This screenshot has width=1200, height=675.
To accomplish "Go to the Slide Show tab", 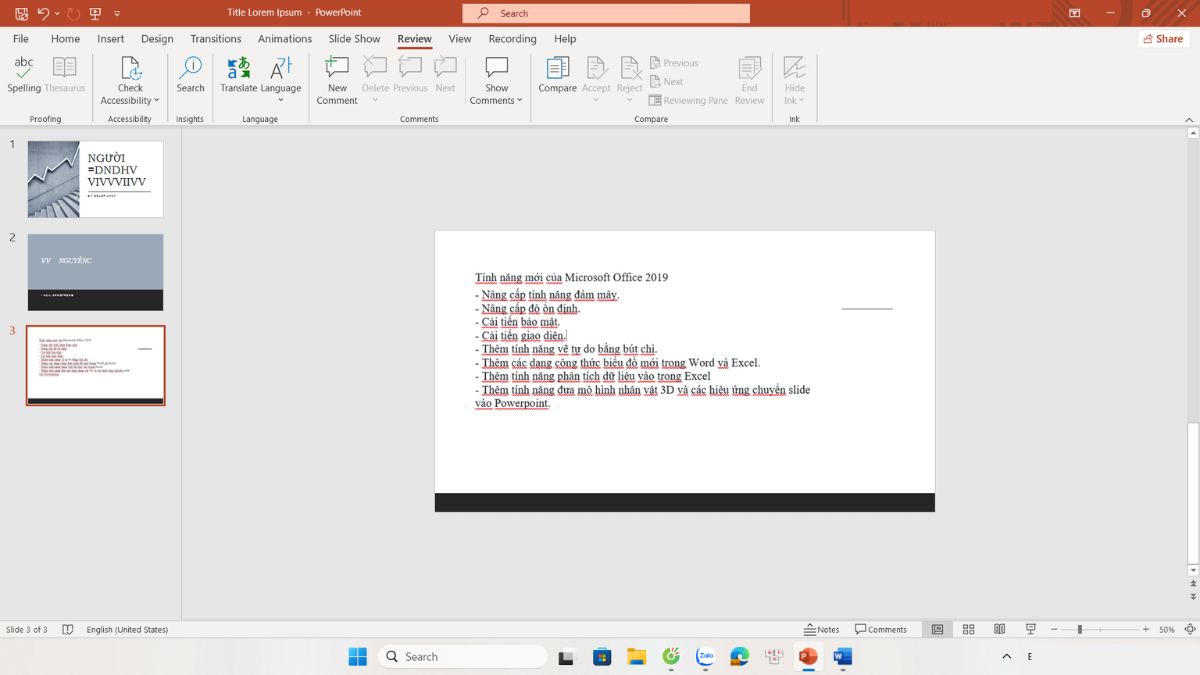I will tap(354, 39).
